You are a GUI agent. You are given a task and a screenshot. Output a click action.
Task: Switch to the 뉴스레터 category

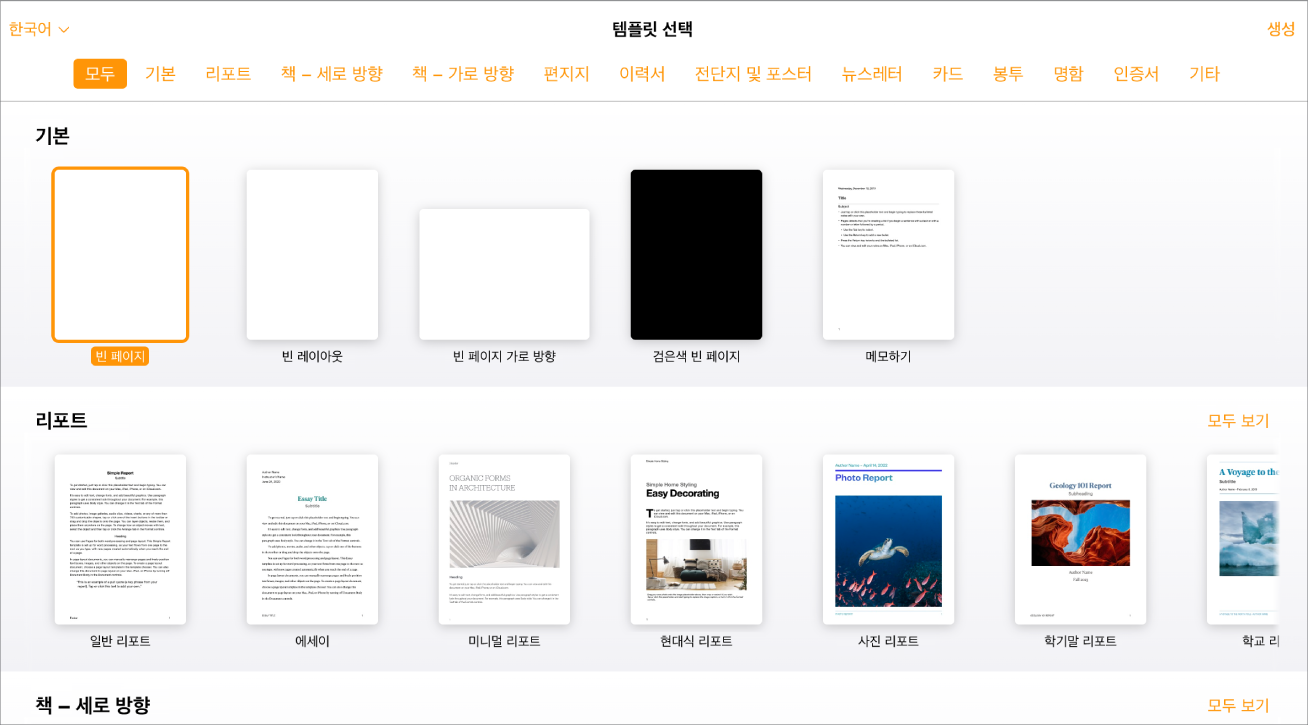click(x=870, y=73)
